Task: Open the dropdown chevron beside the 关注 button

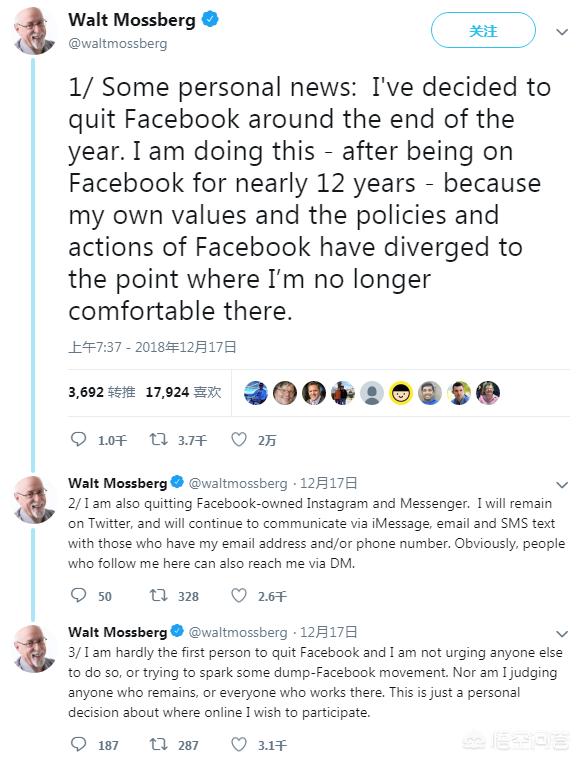Action: [x=562, y=32]
